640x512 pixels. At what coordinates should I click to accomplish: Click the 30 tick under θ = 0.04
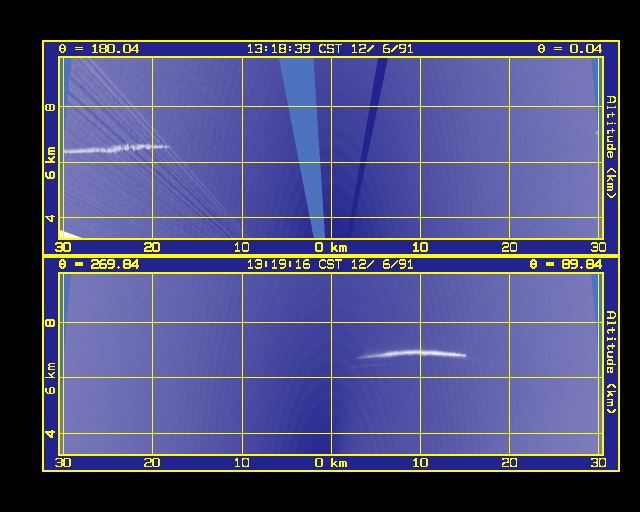coord(598,247)
